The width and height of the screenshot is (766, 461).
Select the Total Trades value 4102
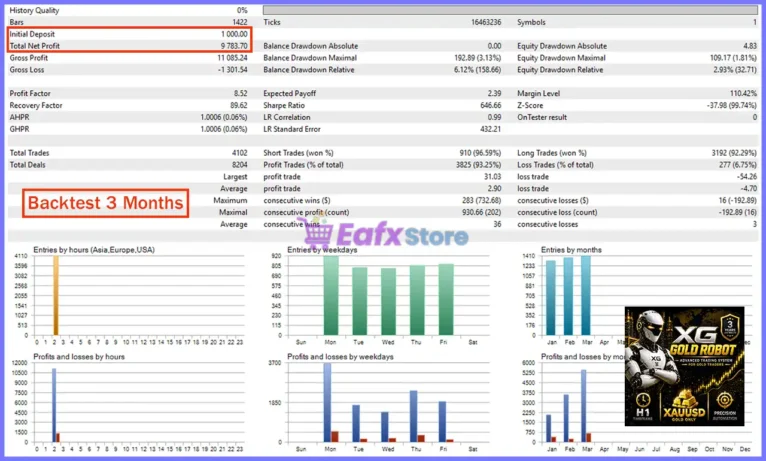(x=239, y=153)
